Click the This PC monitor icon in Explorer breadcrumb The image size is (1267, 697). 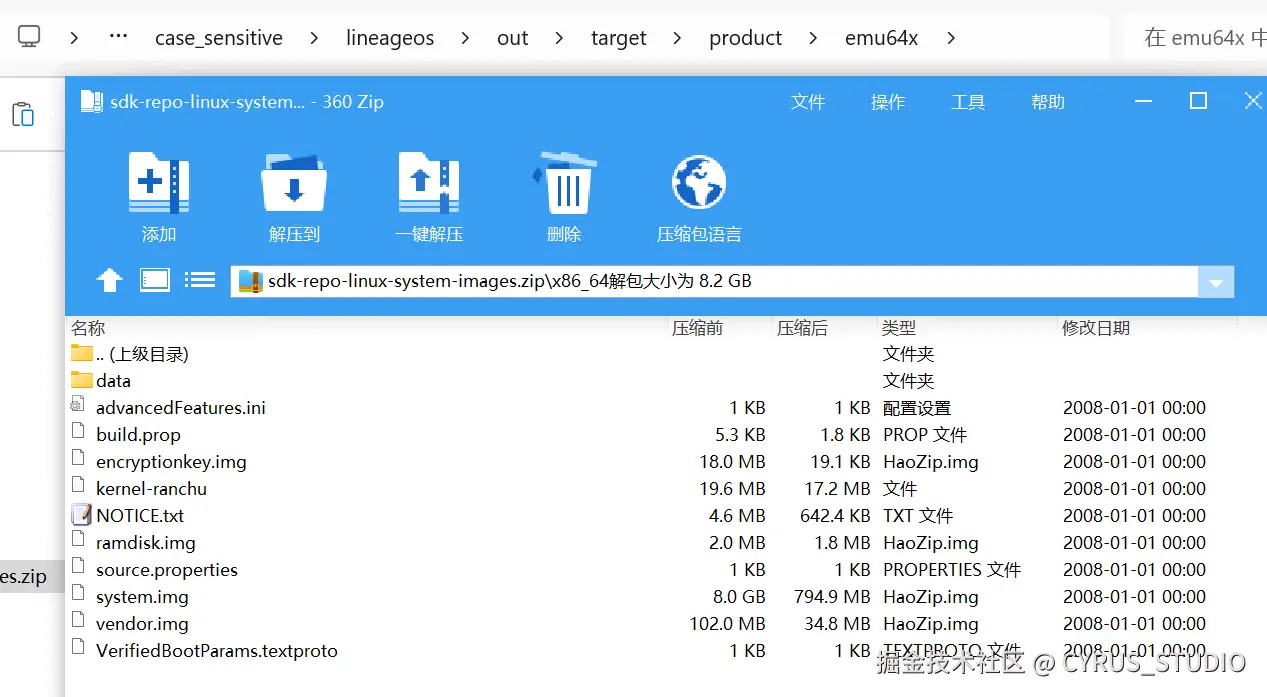click(x=29, y=37)
